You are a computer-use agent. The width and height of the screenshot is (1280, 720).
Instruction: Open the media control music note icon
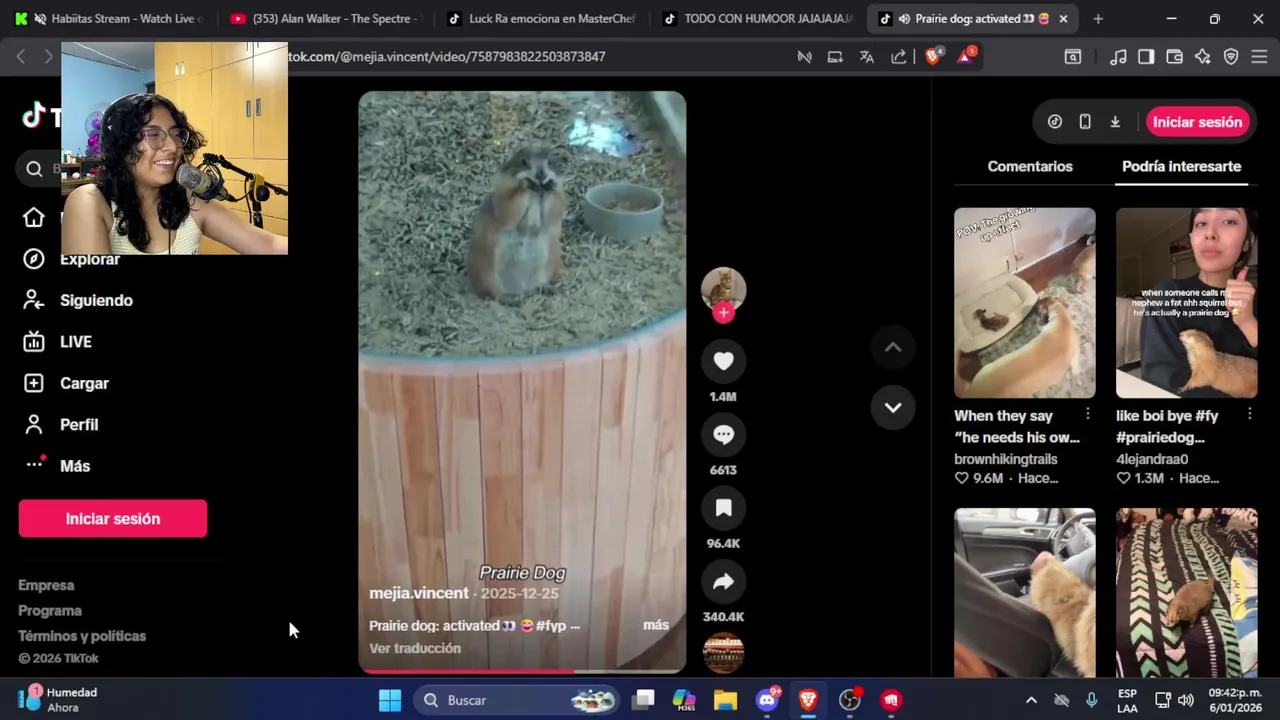(1118, 57)
